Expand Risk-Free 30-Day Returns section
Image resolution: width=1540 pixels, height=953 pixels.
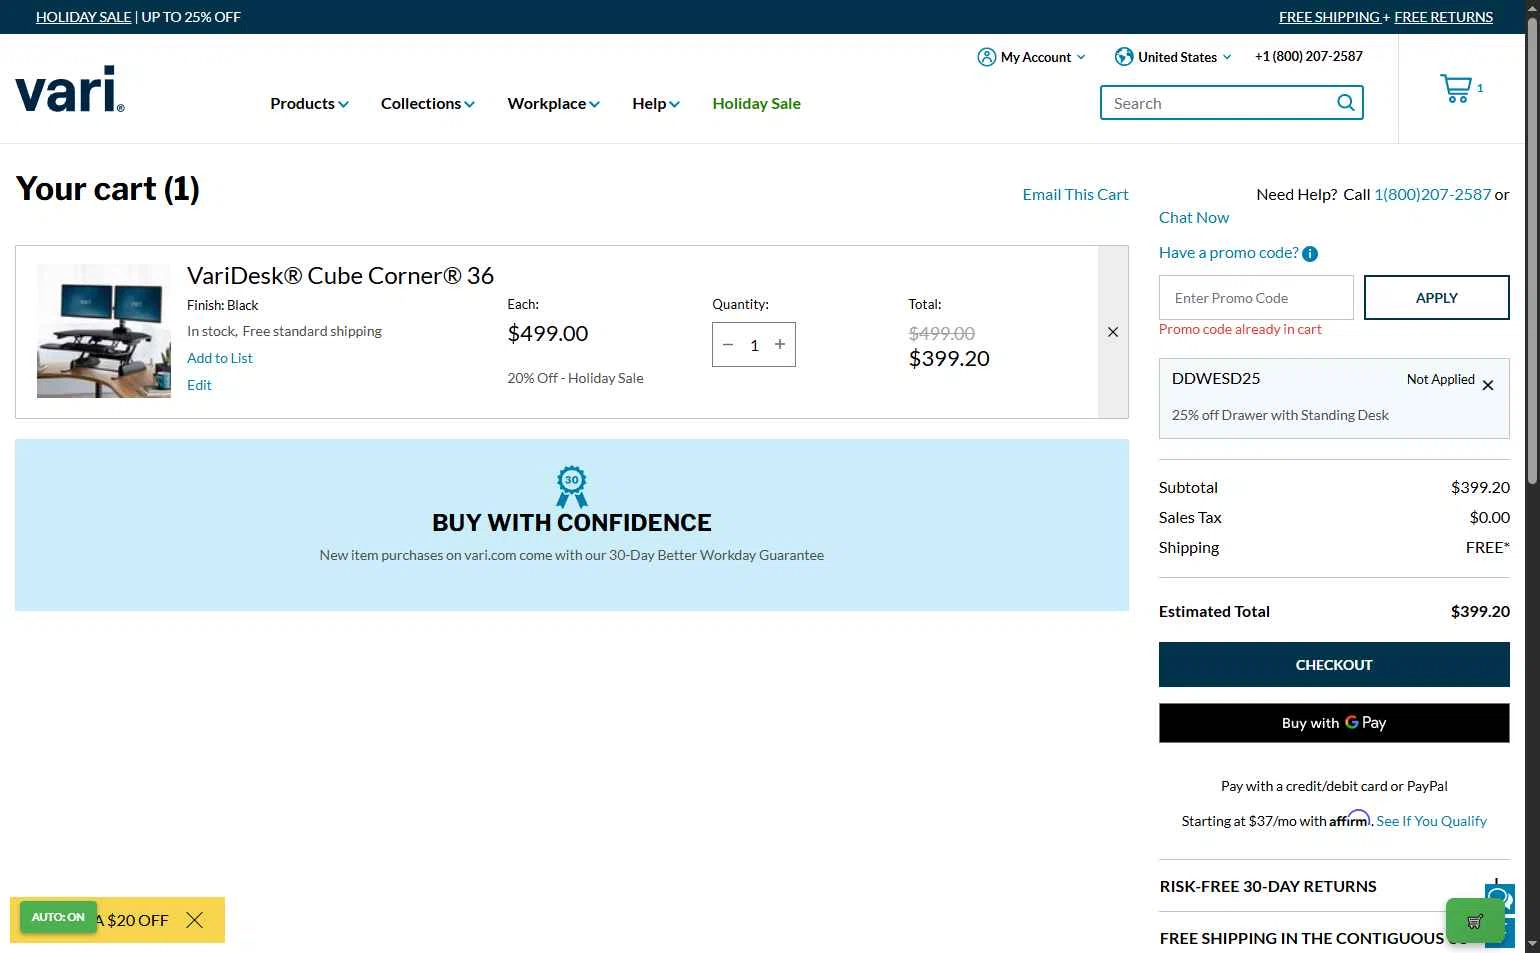pyautogui.click(x=1334, y=886)
